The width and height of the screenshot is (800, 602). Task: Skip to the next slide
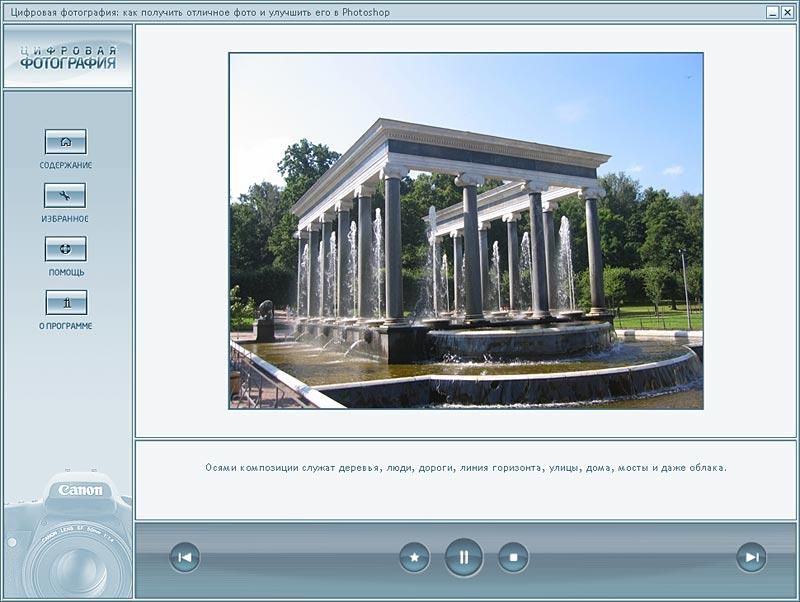pos(751,557)
